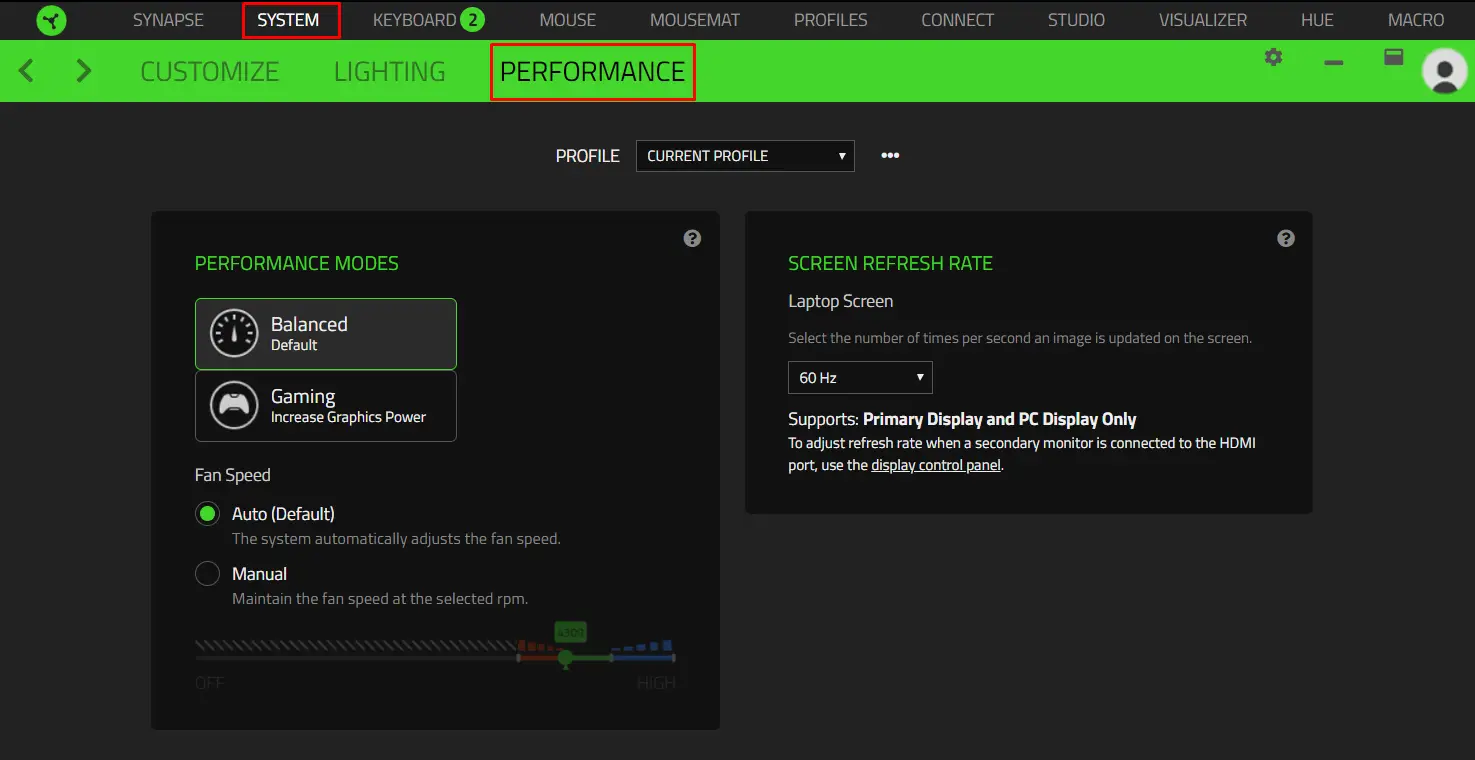Open Performance Modes help via question mark icon

pyautogui.click(x=692, y=238)
